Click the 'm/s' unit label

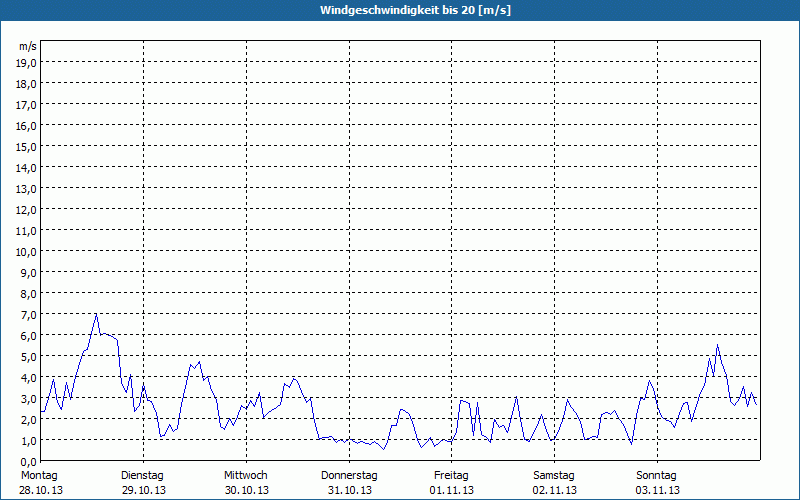[x=28, y=46]
